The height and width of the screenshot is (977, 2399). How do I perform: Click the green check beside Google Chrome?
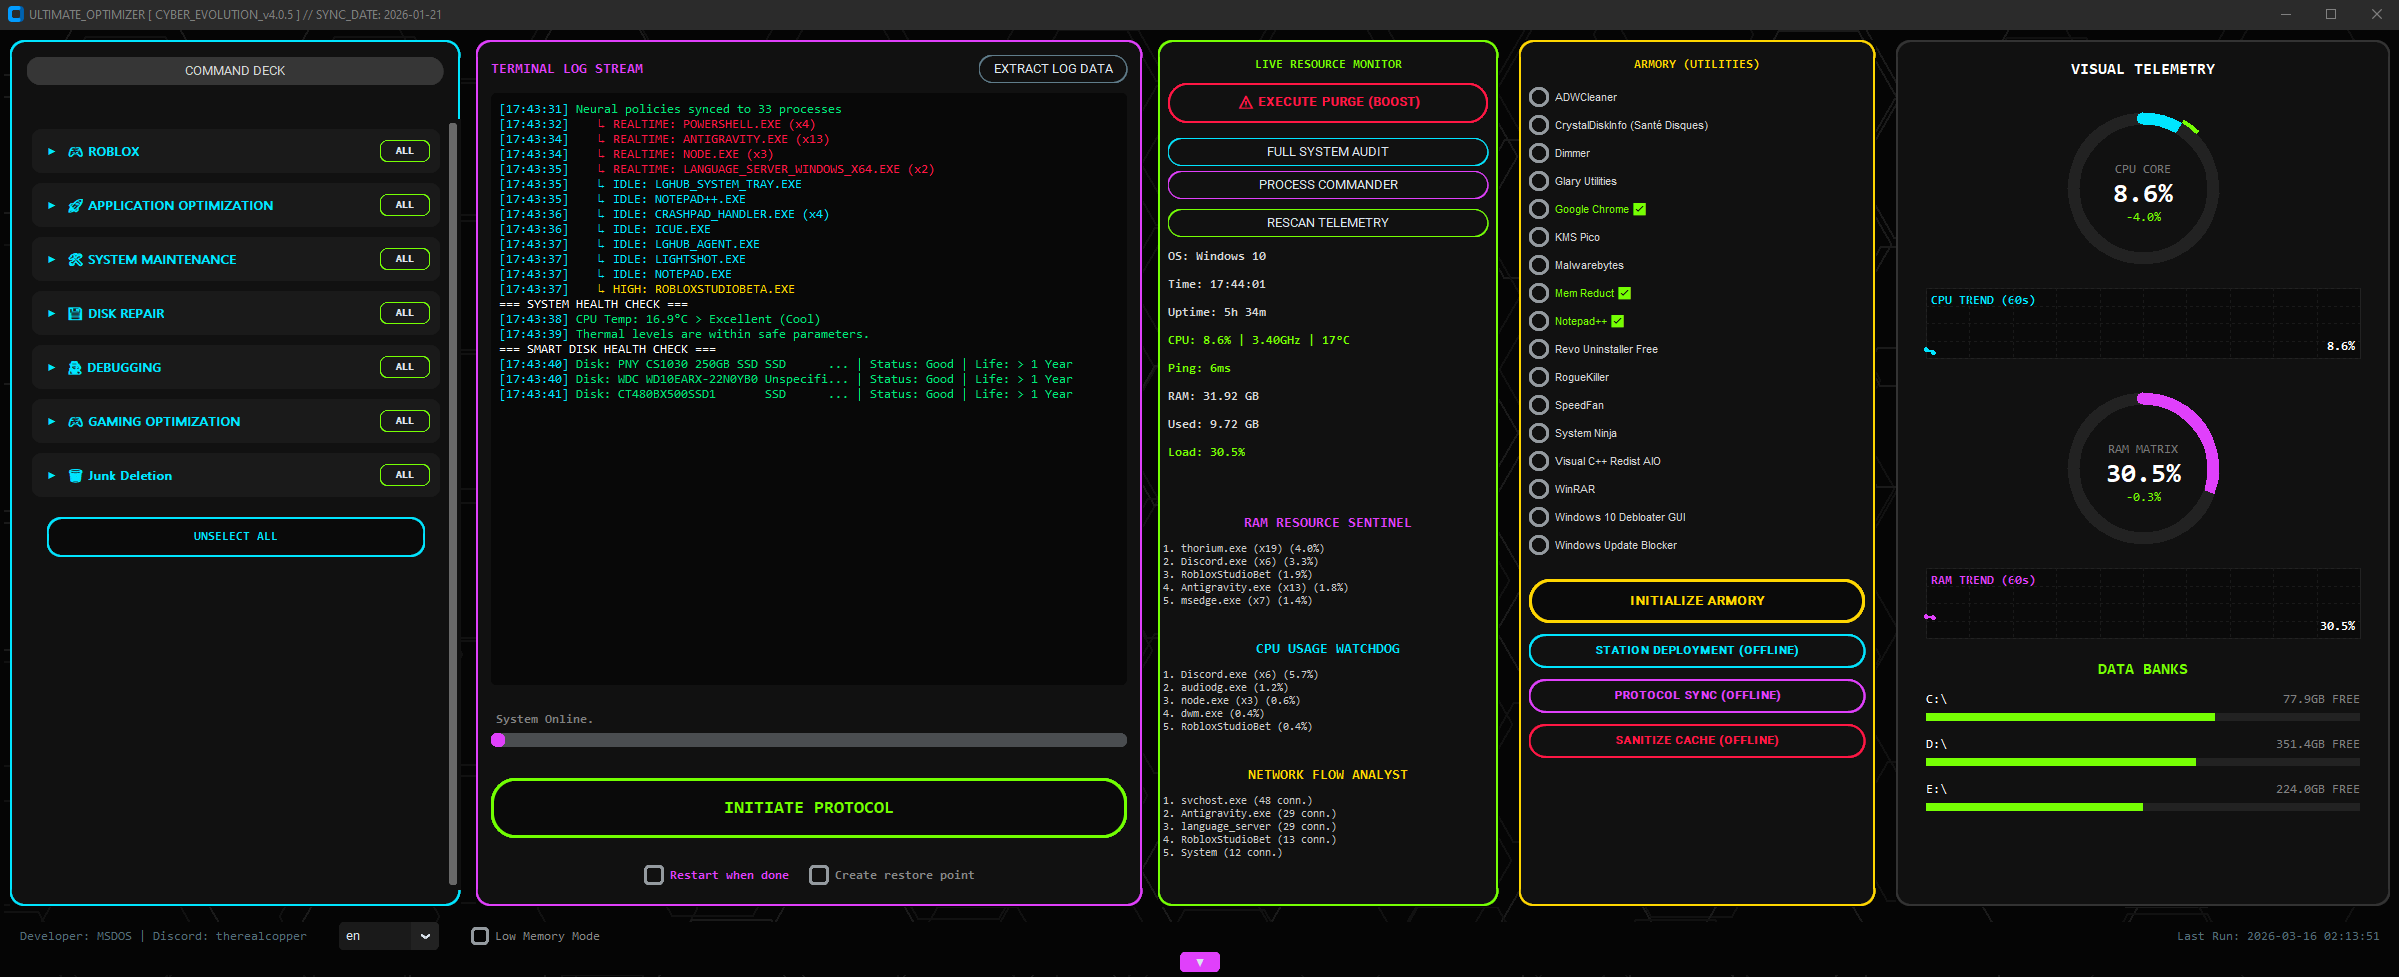click(1640, 209)
